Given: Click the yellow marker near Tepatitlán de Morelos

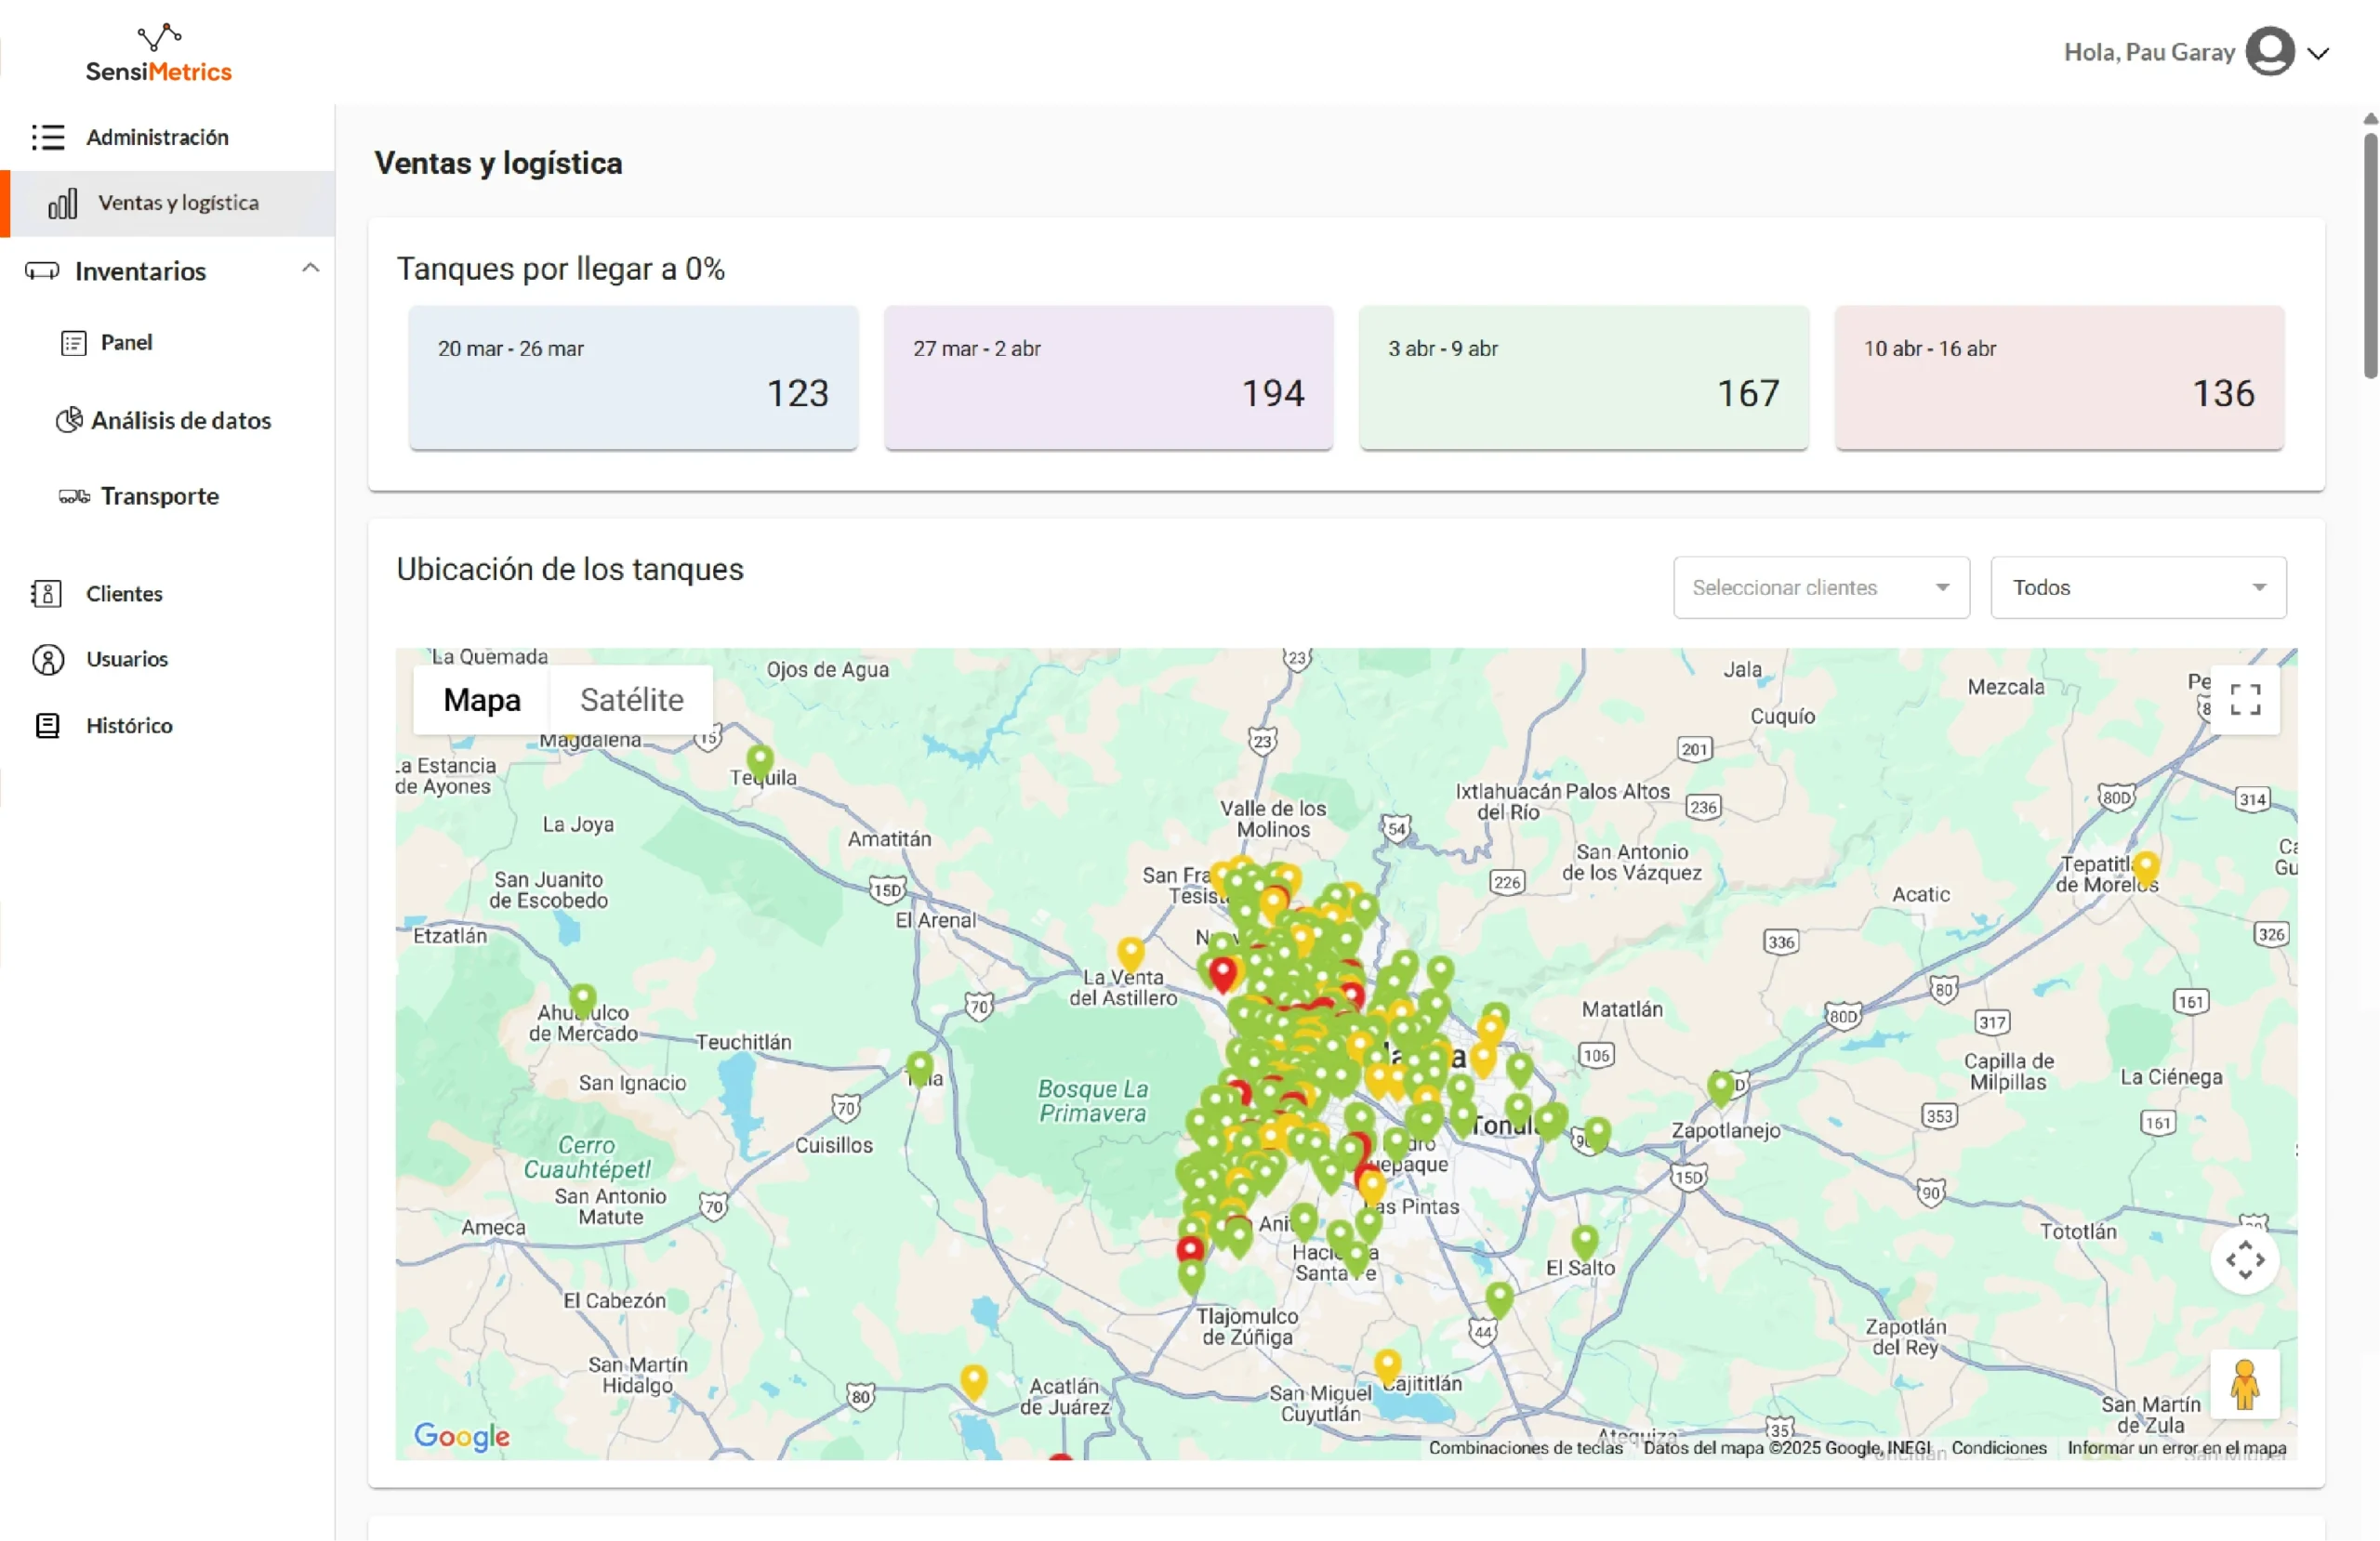Looking at the screenshot, I should (x=2145, y=869).
